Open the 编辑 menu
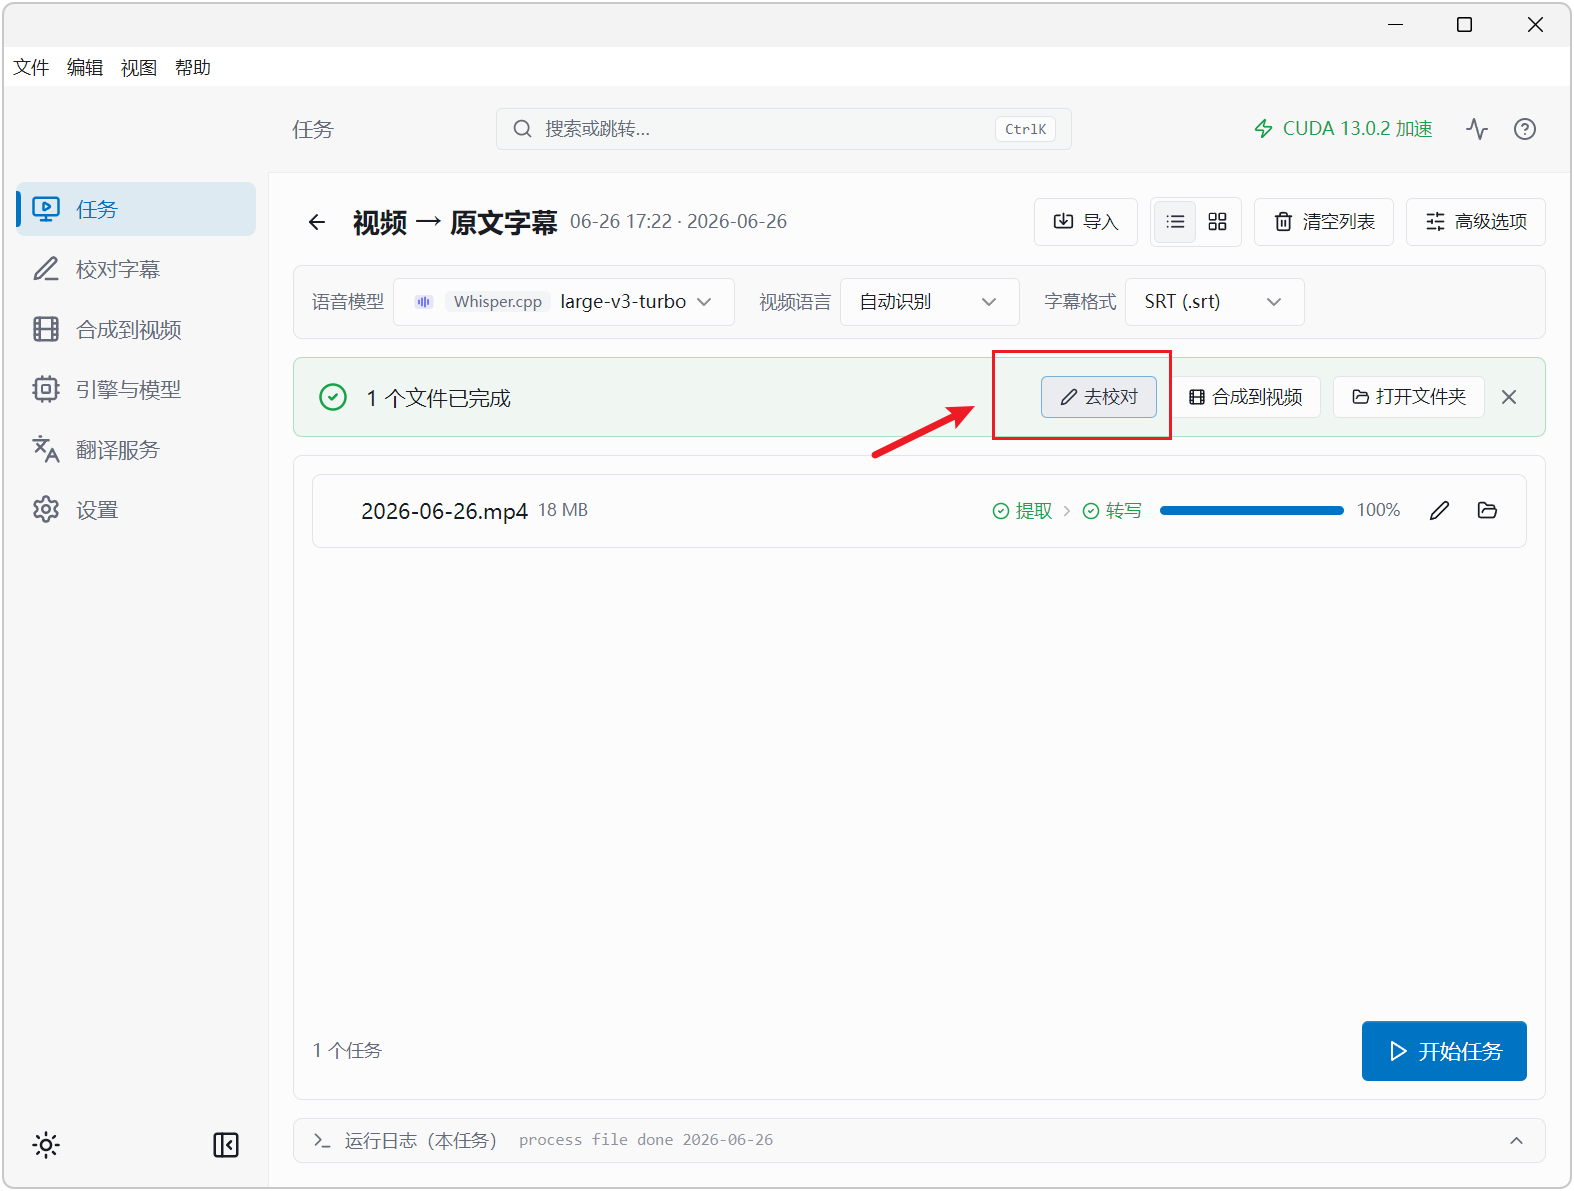 [85, 67]
